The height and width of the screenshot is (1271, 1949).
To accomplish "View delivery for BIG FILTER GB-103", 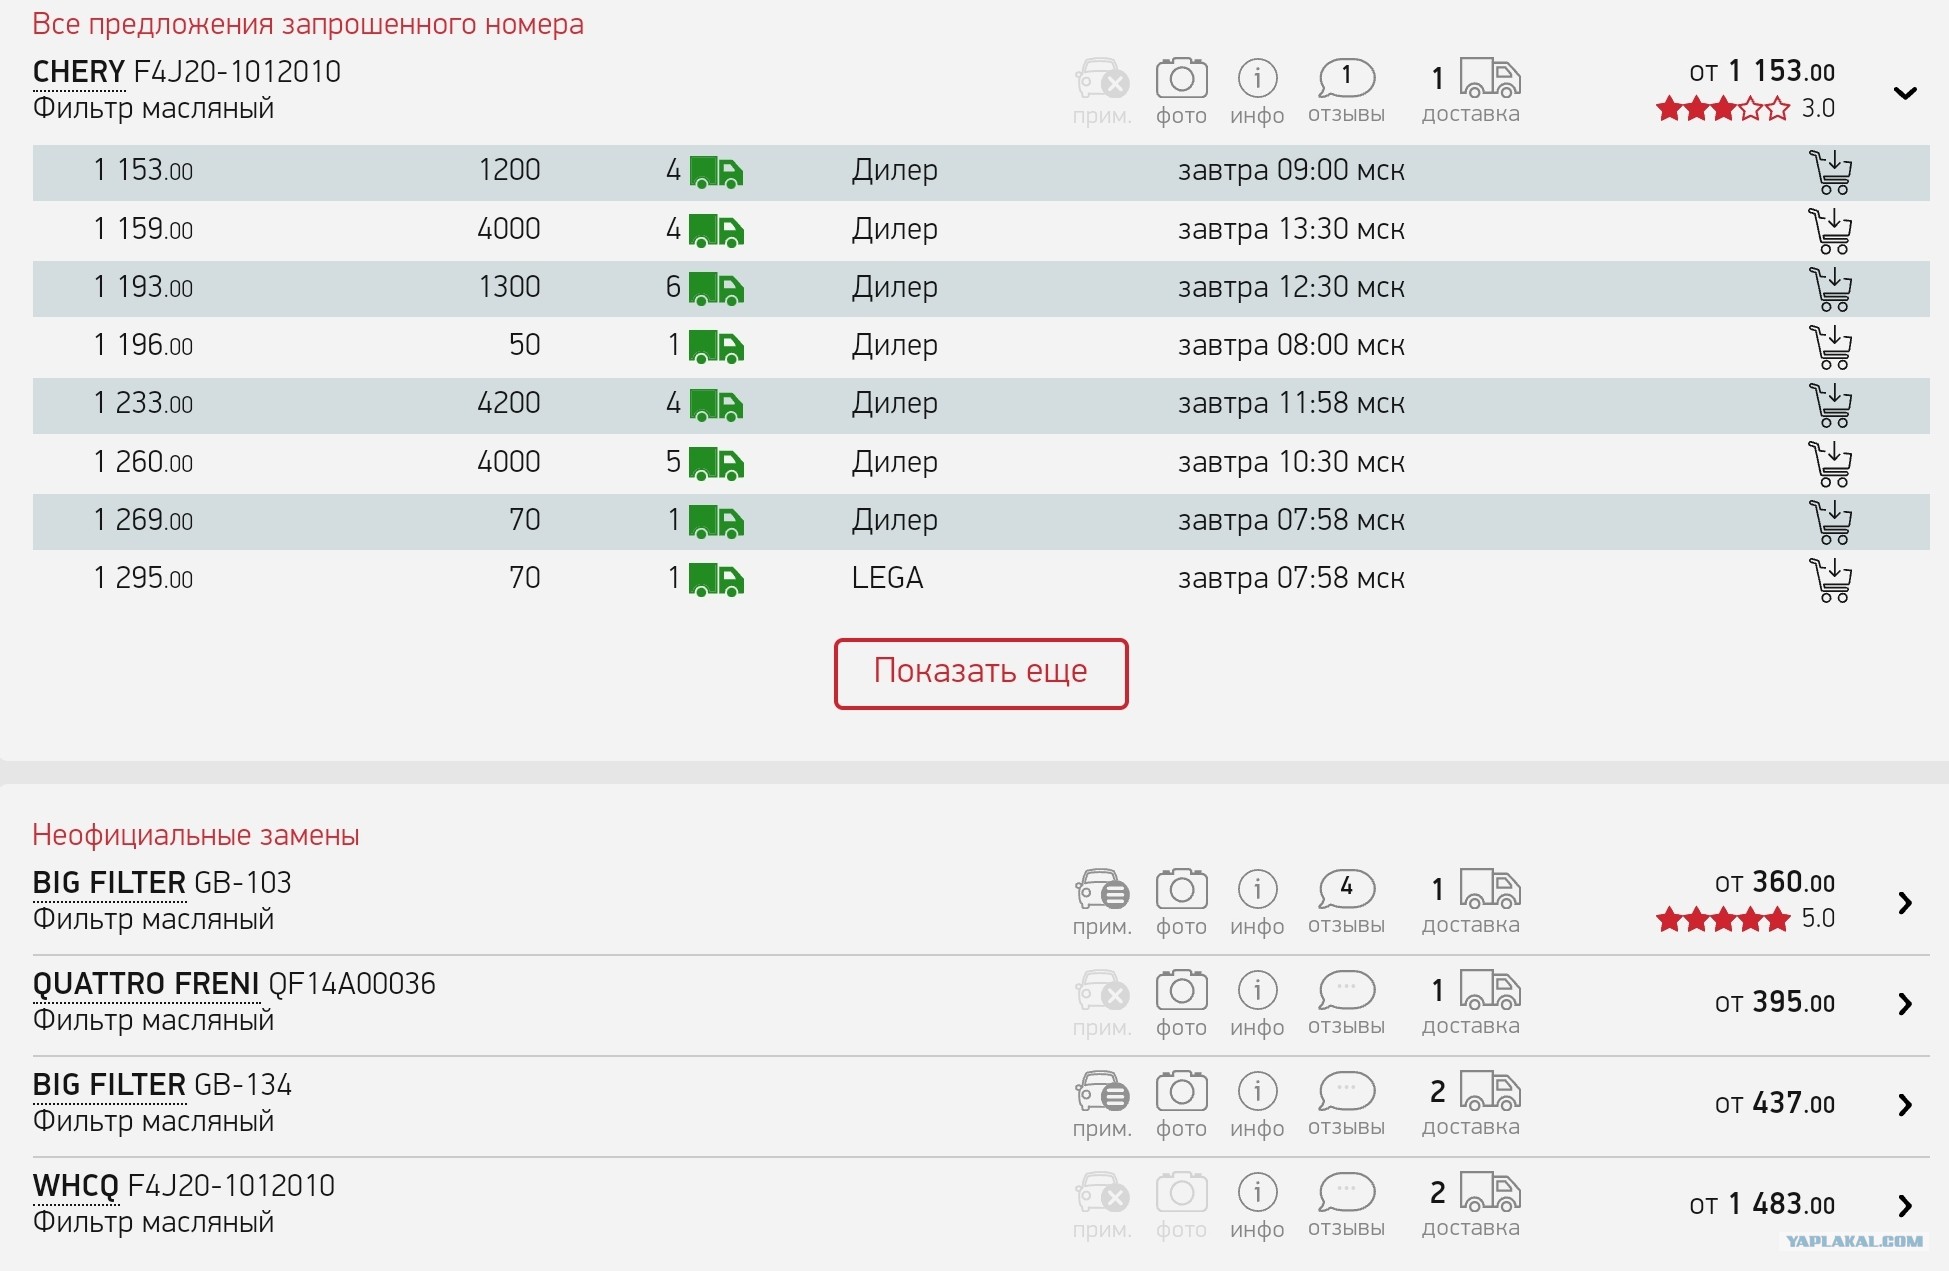I will [1471, 903].
